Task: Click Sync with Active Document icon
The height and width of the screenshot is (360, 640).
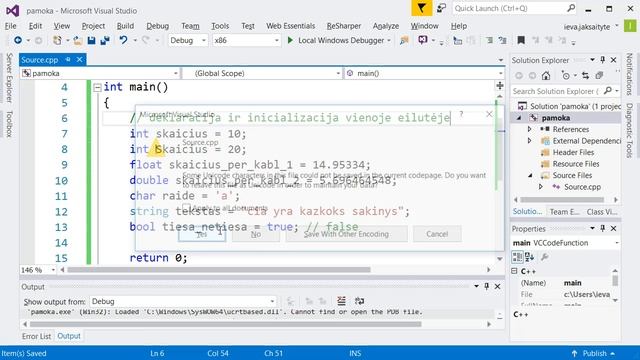Action: [585, 76]
